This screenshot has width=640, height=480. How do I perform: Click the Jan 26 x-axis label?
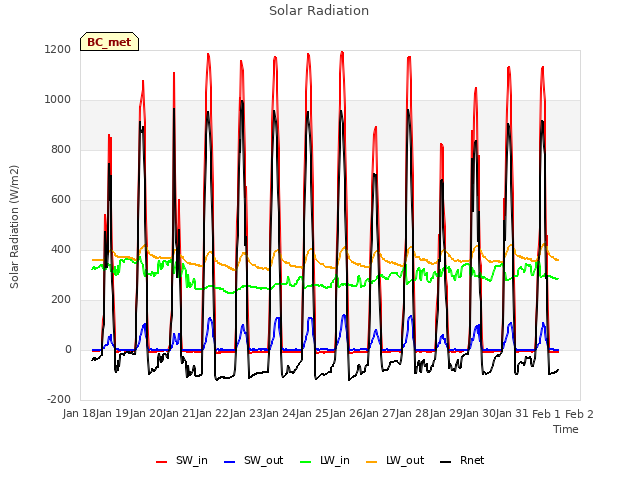346,413
